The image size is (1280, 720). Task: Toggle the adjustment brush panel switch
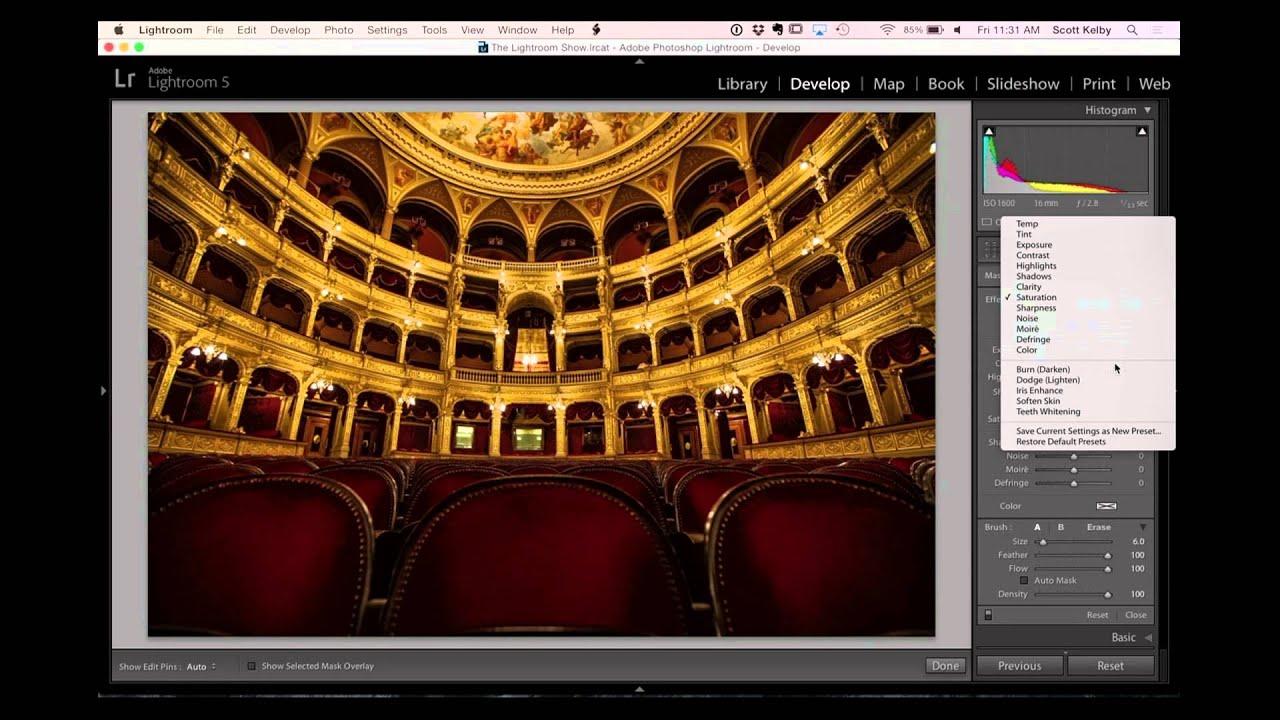988,615
